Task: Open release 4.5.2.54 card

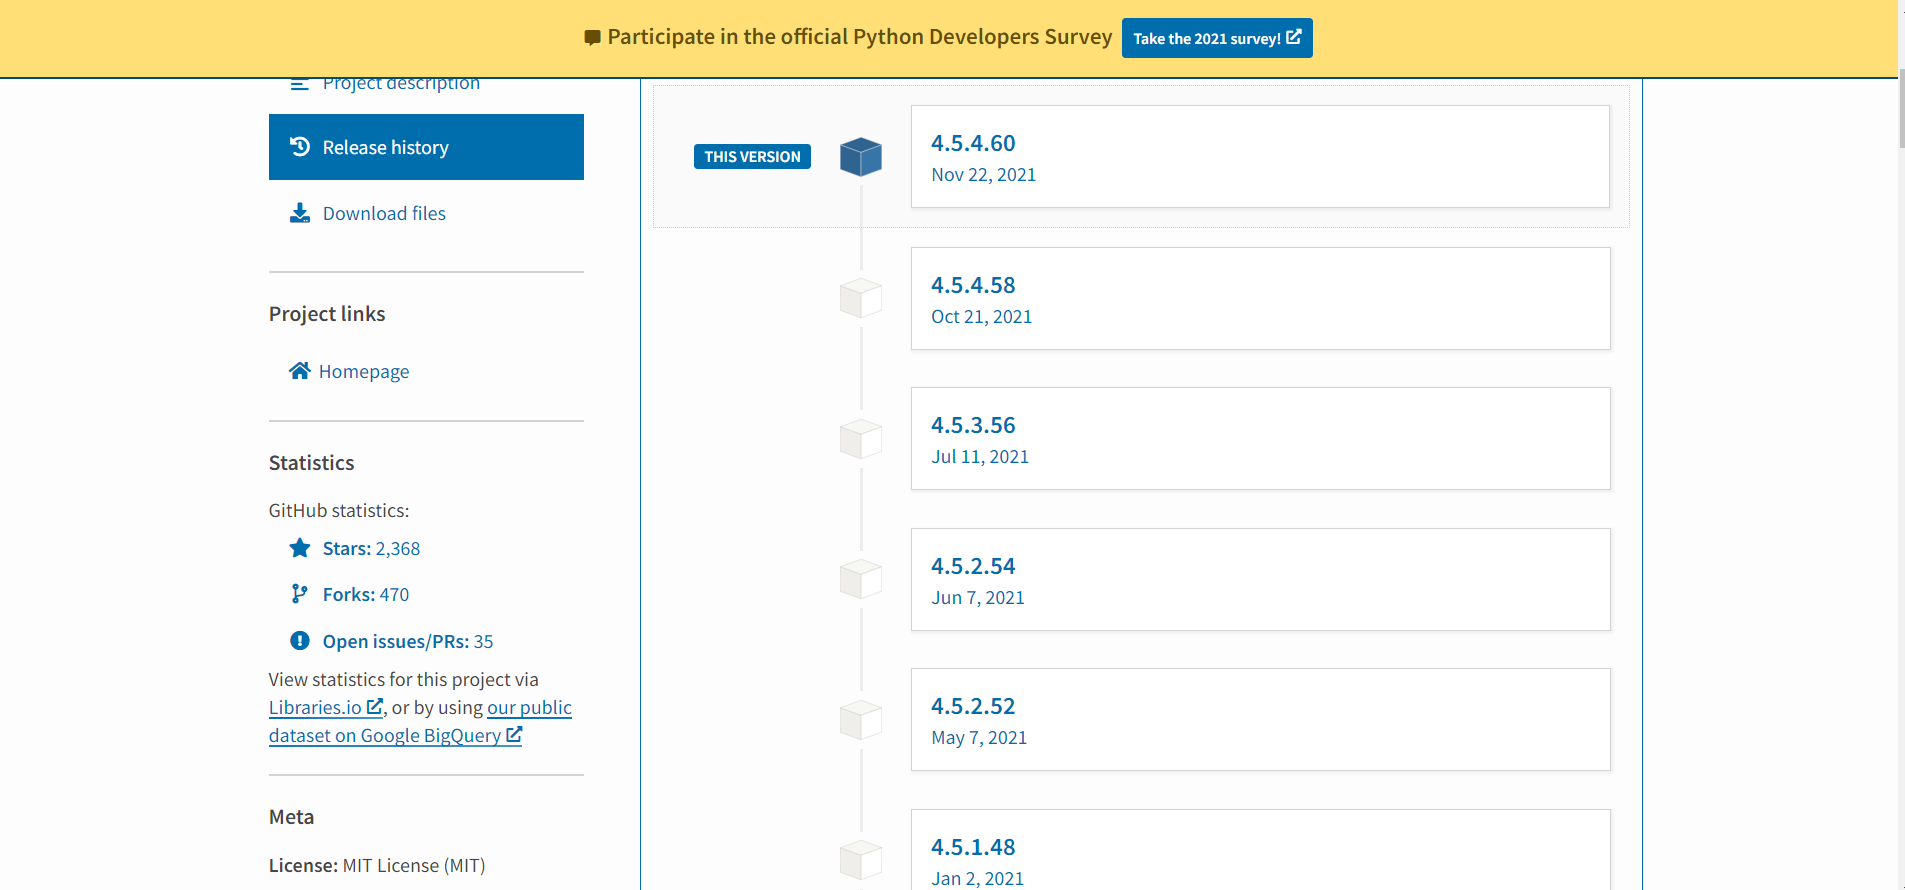Action: click(1260, 579)
